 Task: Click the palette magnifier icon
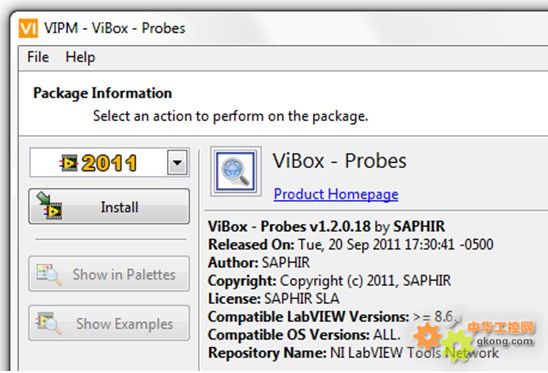[x=49, y=274]
